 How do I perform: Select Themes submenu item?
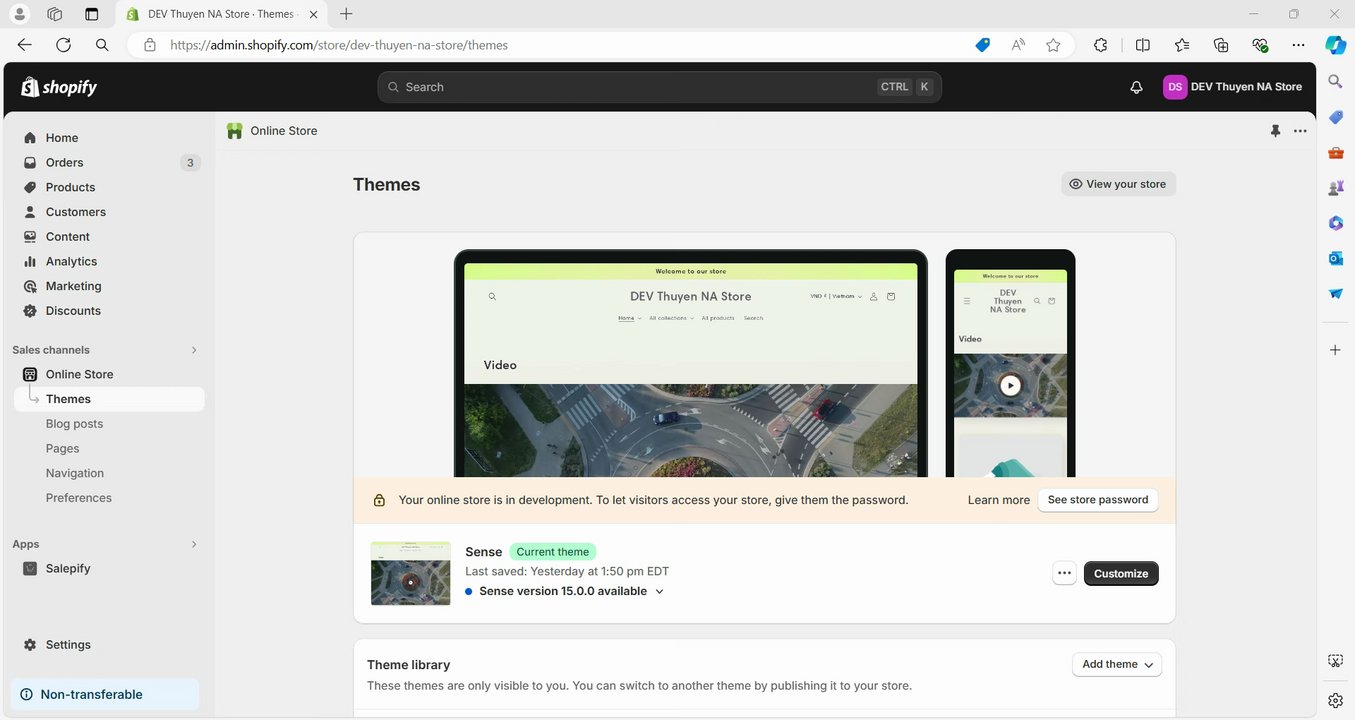(x=109, y=399)
